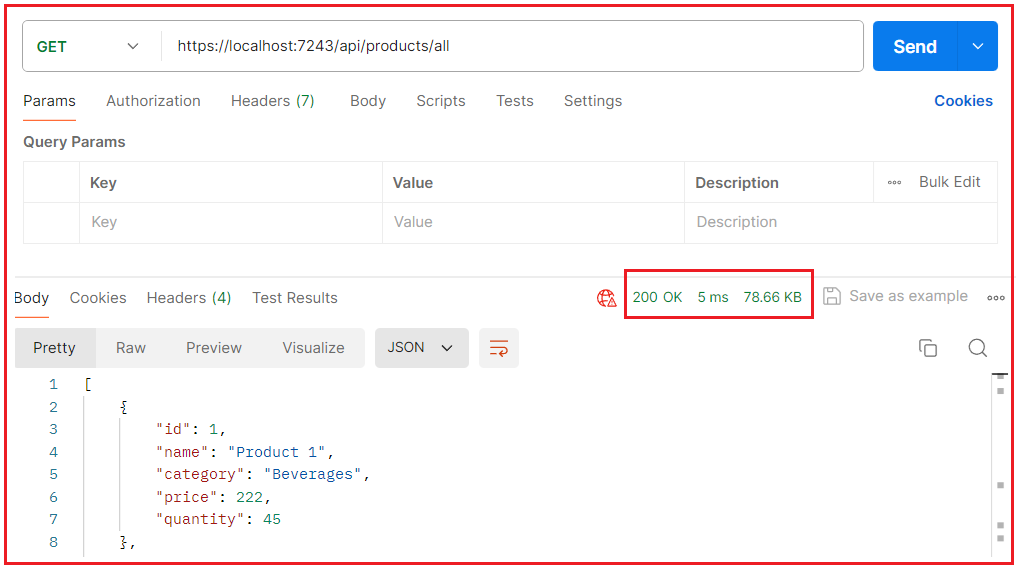Select the Scripts tab
Viewport: 1016px width, 567px height.
[x=441, y=101]
